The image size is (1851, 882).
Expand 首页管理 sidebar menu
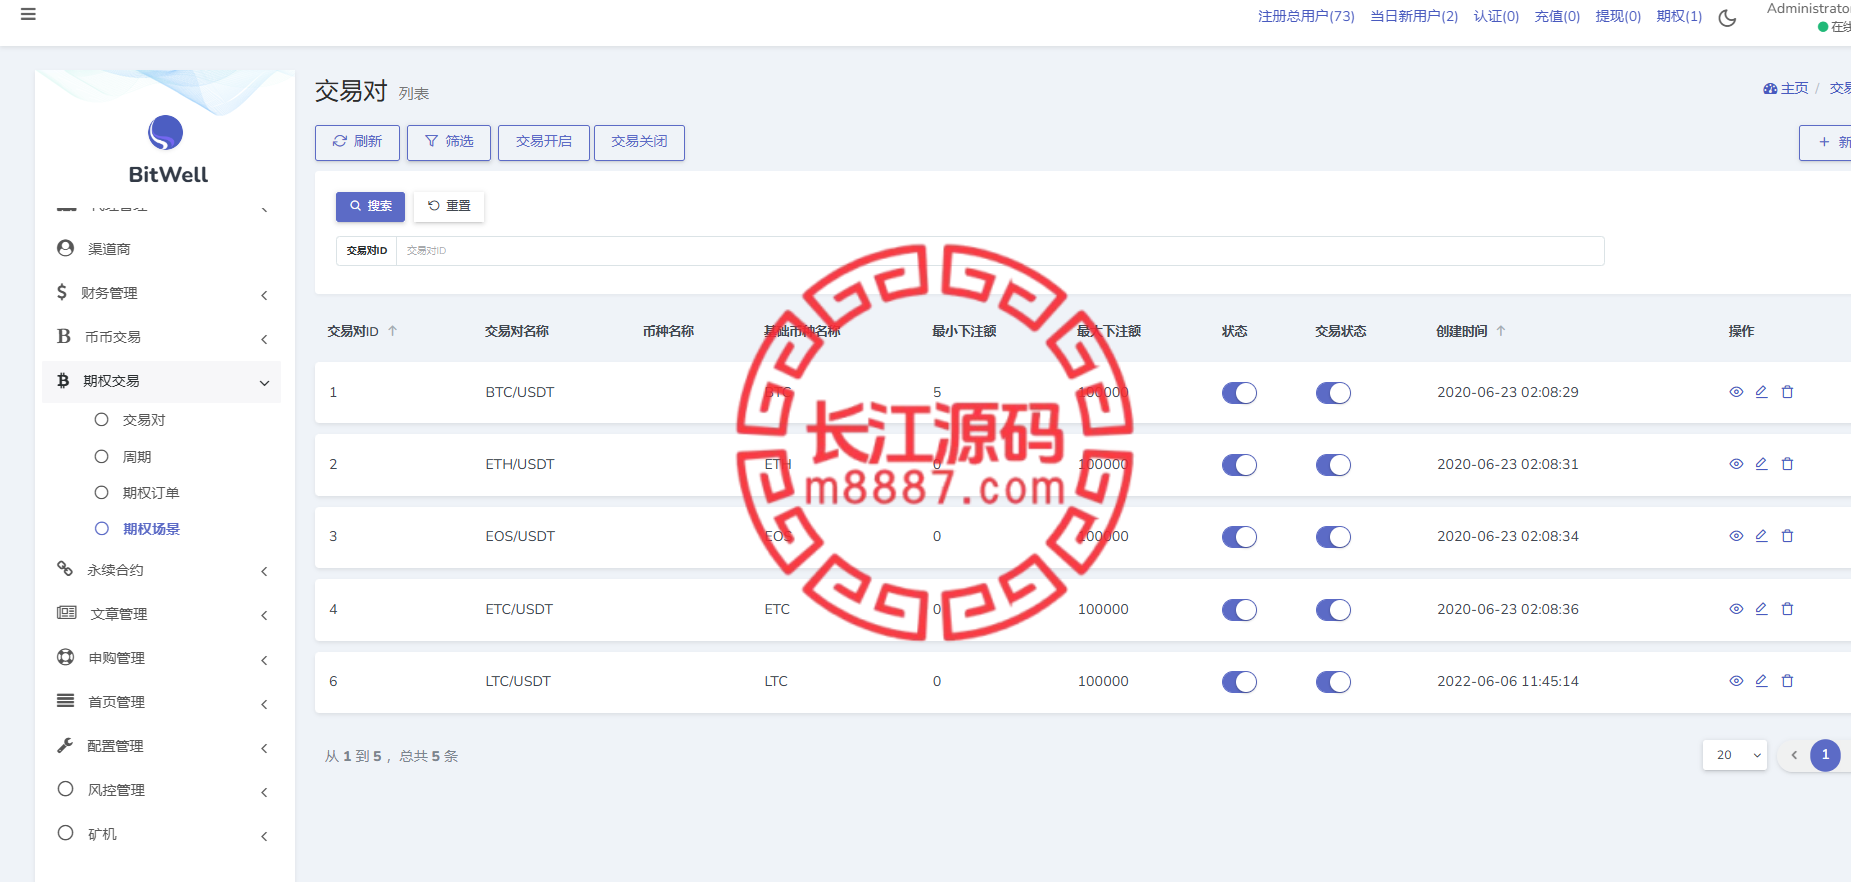point(161,702)
